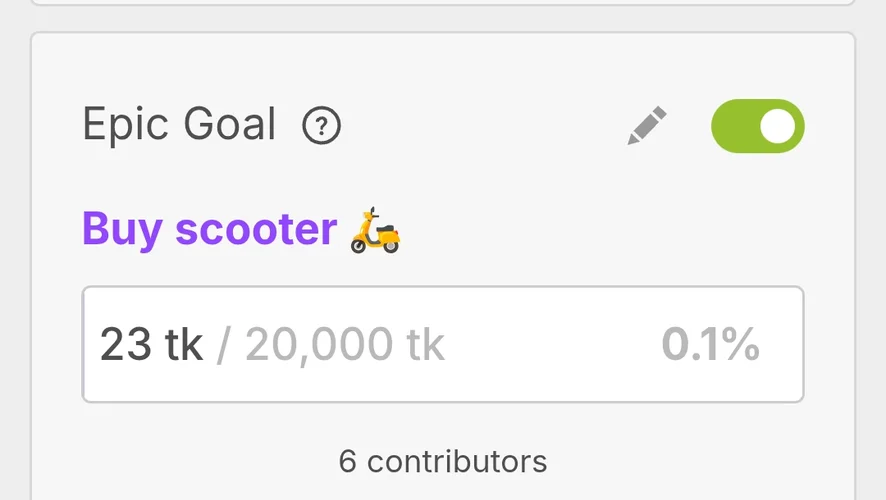Click the Epic Goal help question mark icon
Image resolution: width=886 pixels, height=500 pixels.
(322, 127)
